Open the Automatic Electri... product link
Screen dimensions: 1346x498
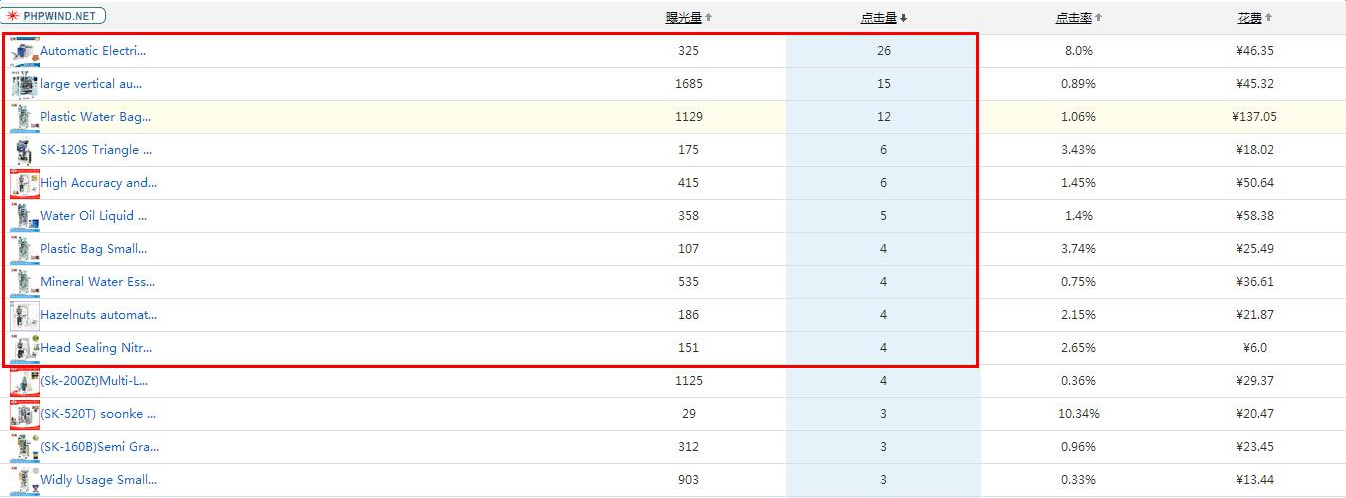[92, 51]
